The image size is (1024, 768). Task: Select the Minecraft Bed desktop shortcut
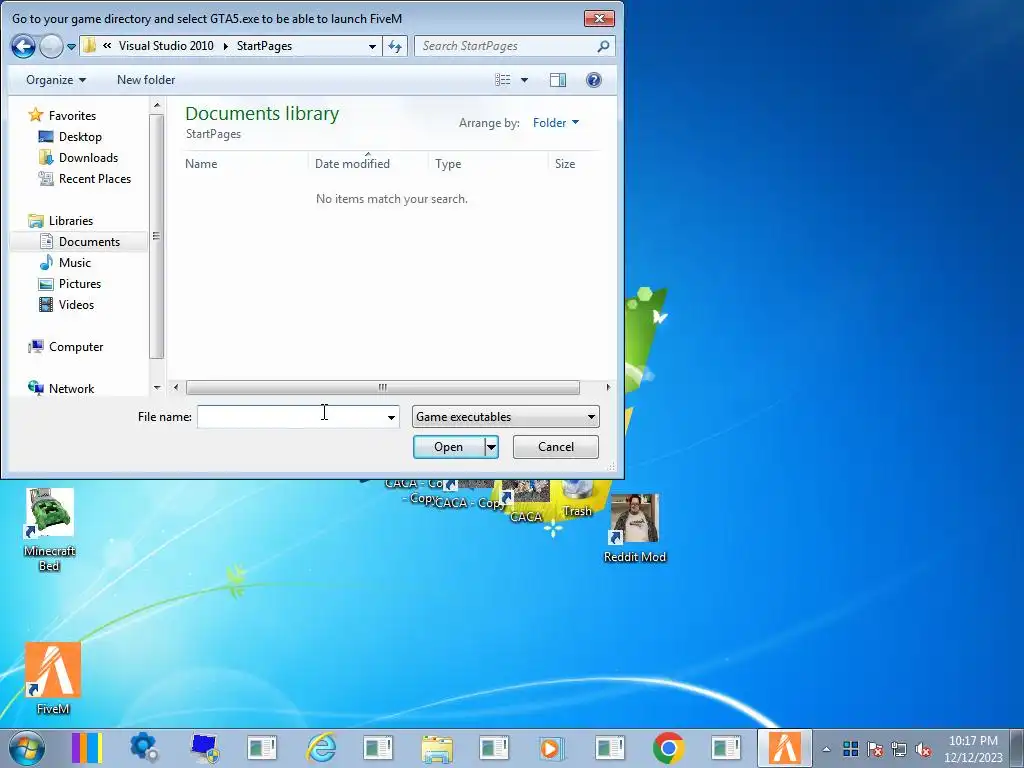[50, 530]
